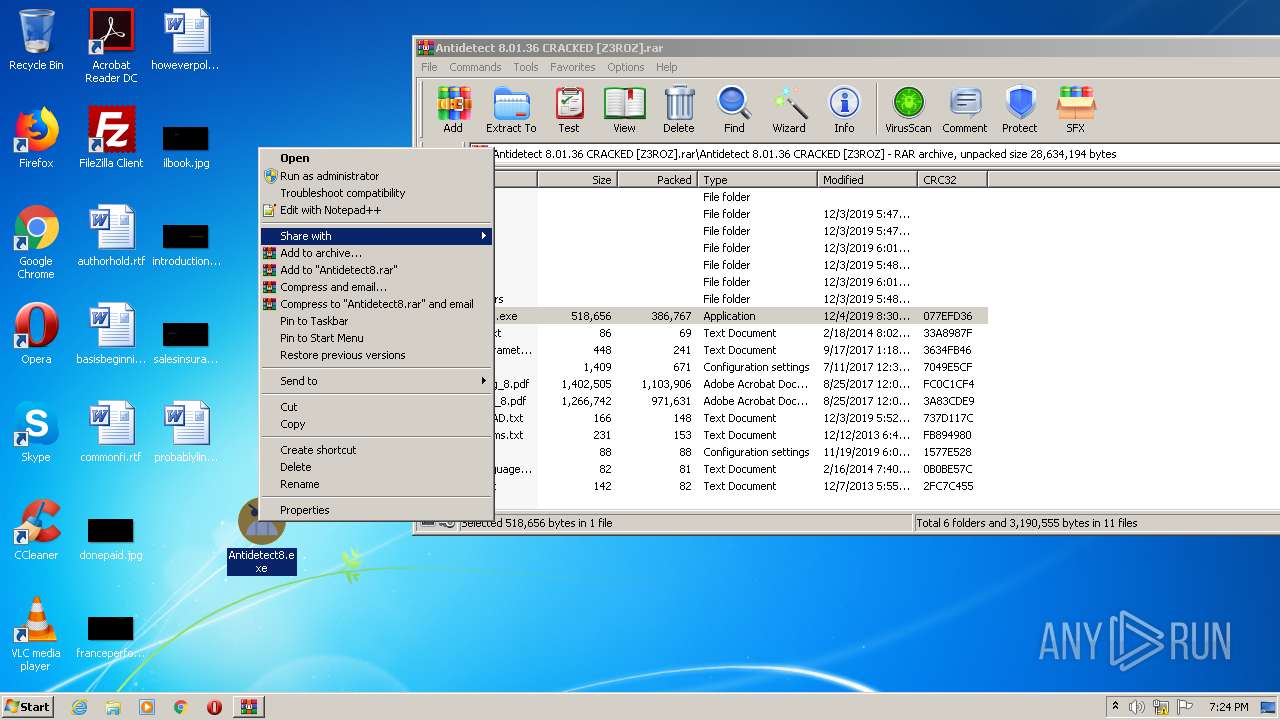Select the CCleaner desktop shortcut
Screen dimensions: 1280x720
pyautogui.click(x=36, y=530)
